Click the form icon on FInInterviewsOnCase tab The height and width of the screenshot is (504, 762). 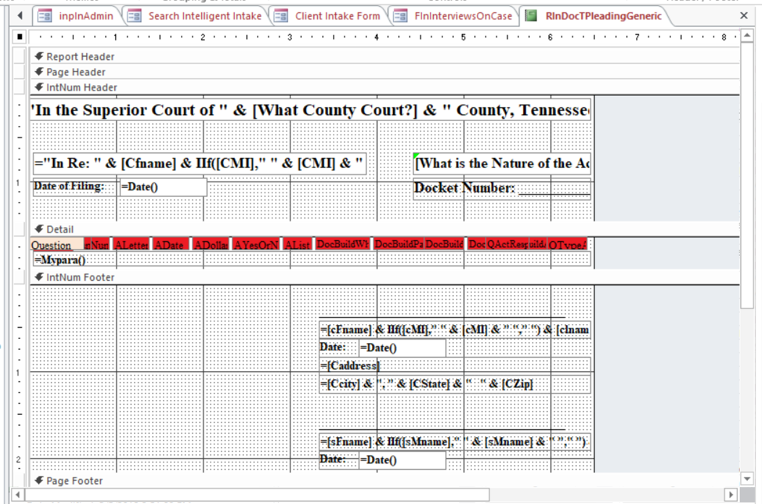400,16
